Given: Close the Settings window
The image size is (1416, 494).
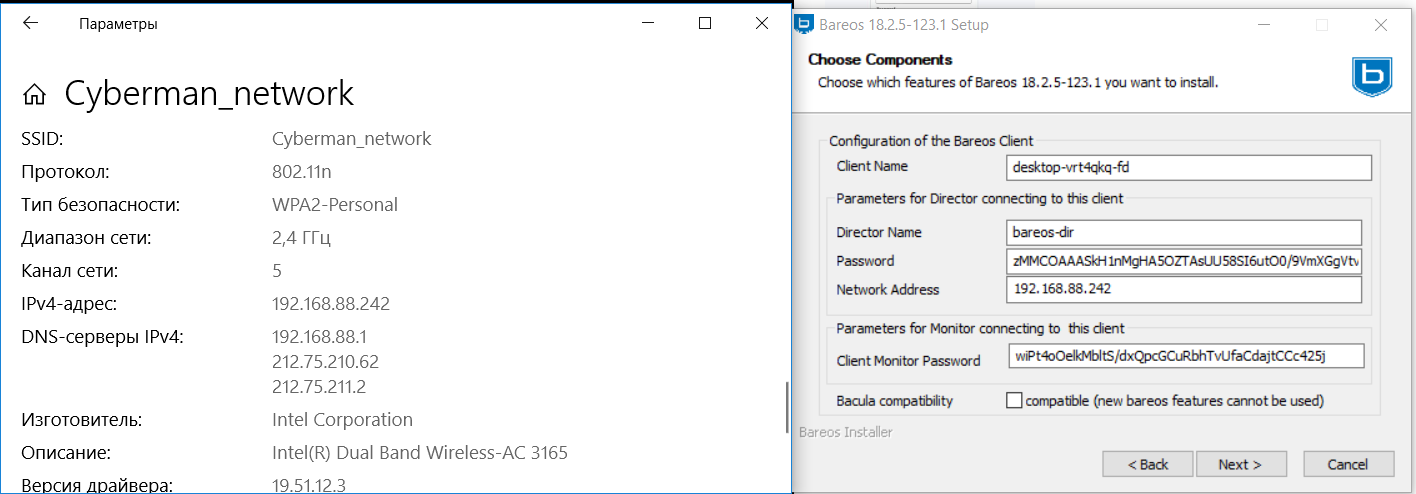Looking at the screenshot, I should 762,23.
